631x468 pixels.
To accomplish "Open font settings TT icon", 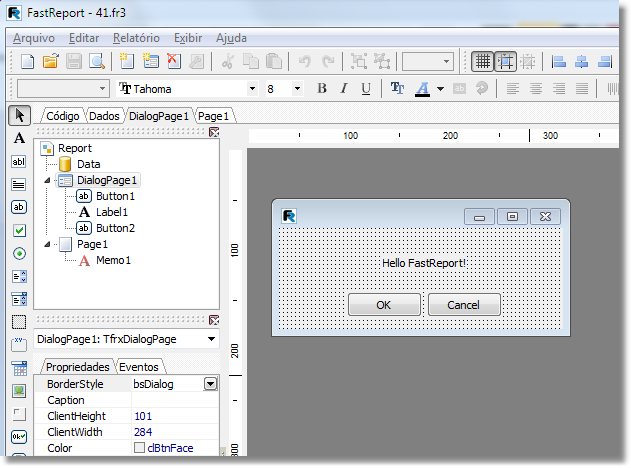I will pos(398,89).
